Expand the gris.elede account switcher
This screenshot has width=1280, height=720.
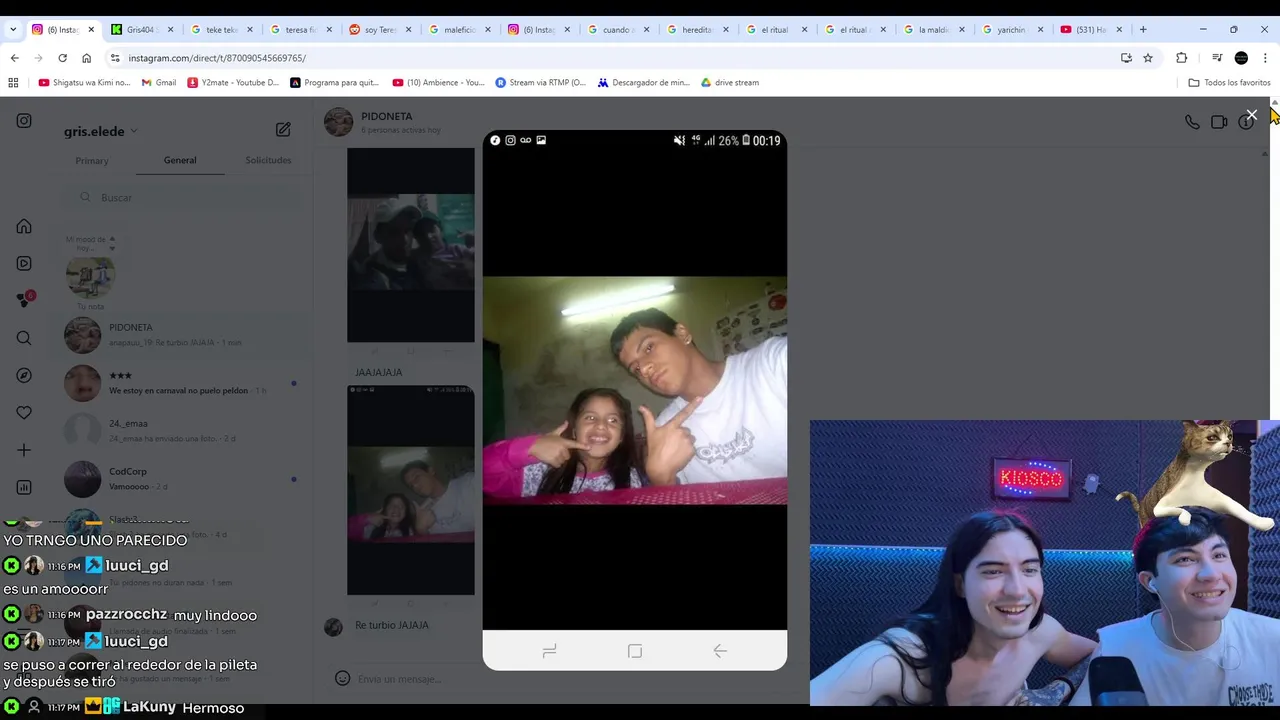click(x=101, y=131)
